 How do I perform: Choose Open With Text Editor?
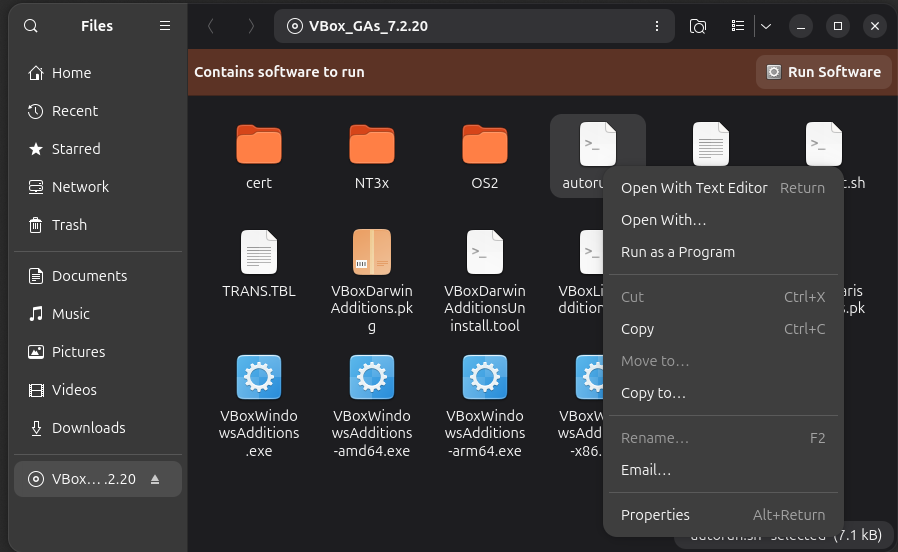coord(723,188)
